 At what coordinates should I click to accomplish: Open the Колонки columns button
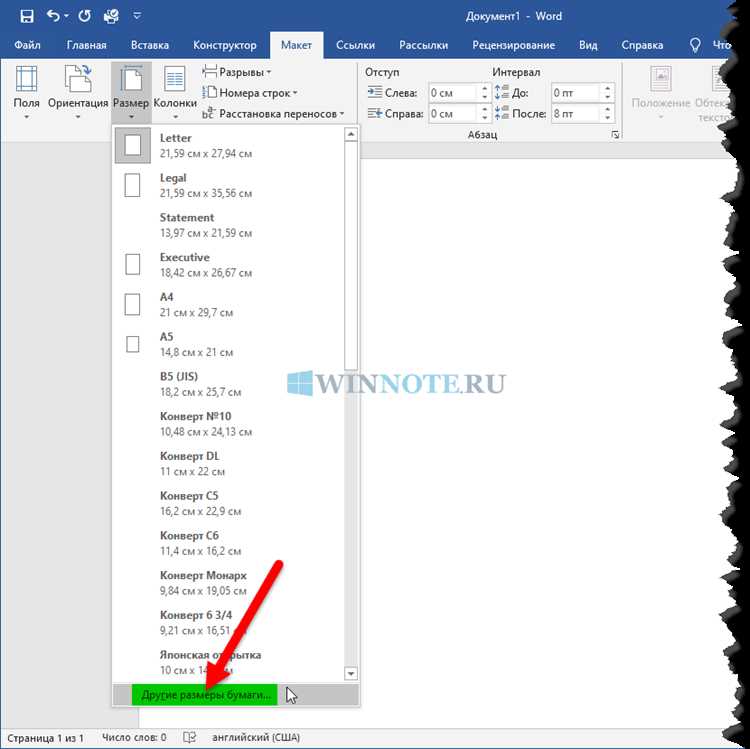click(x=175, y=92)
